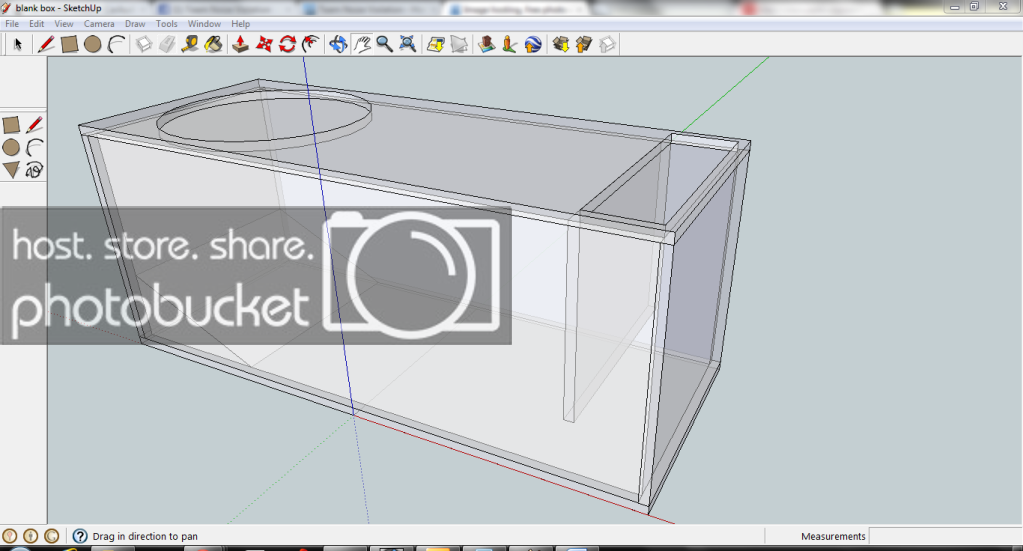
Task: Open the Tools menu
Action: 166,23
